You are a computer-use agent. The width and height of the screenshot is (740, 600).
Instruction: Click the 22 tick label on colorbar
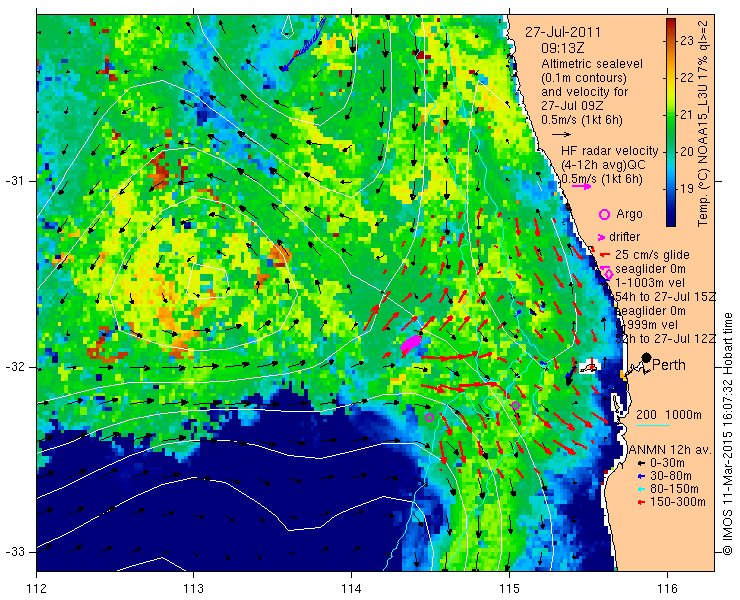[x=686, y=78]
